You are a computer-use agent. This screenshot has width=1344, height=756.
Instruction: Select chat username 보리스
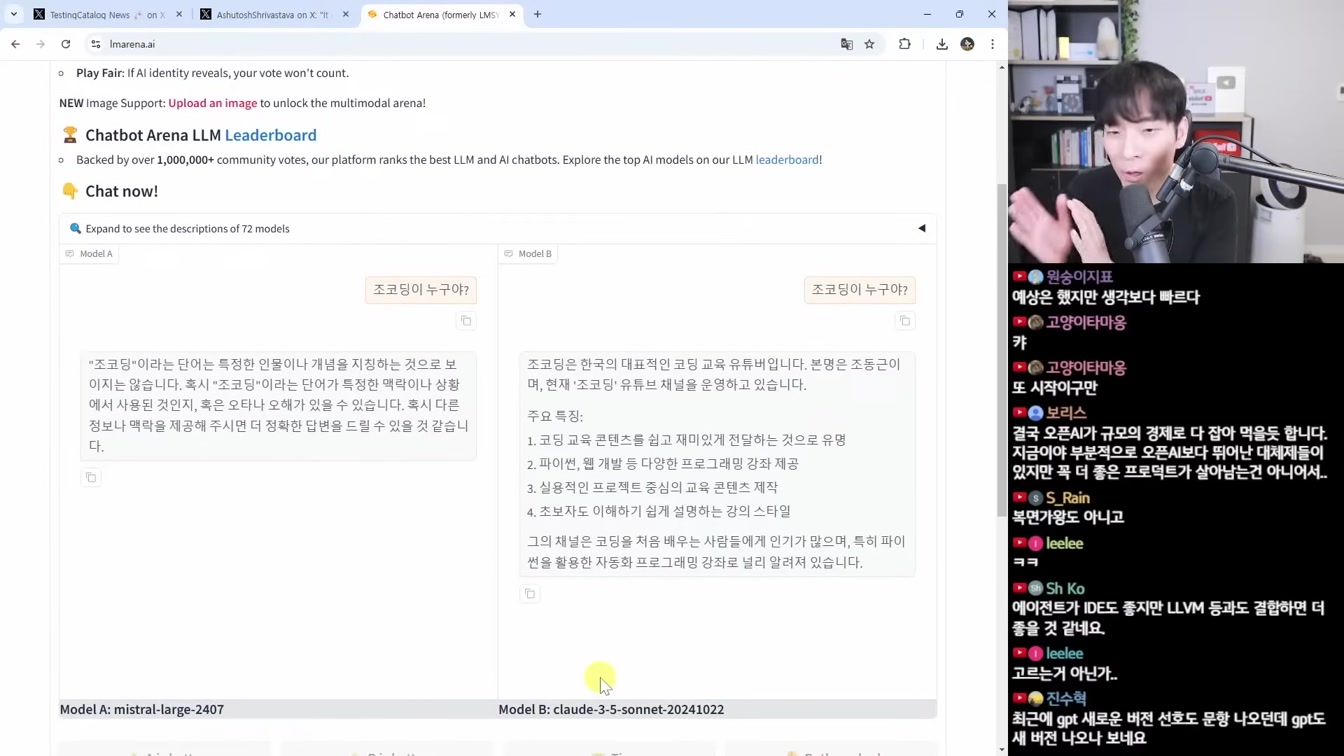(1066, 413)
